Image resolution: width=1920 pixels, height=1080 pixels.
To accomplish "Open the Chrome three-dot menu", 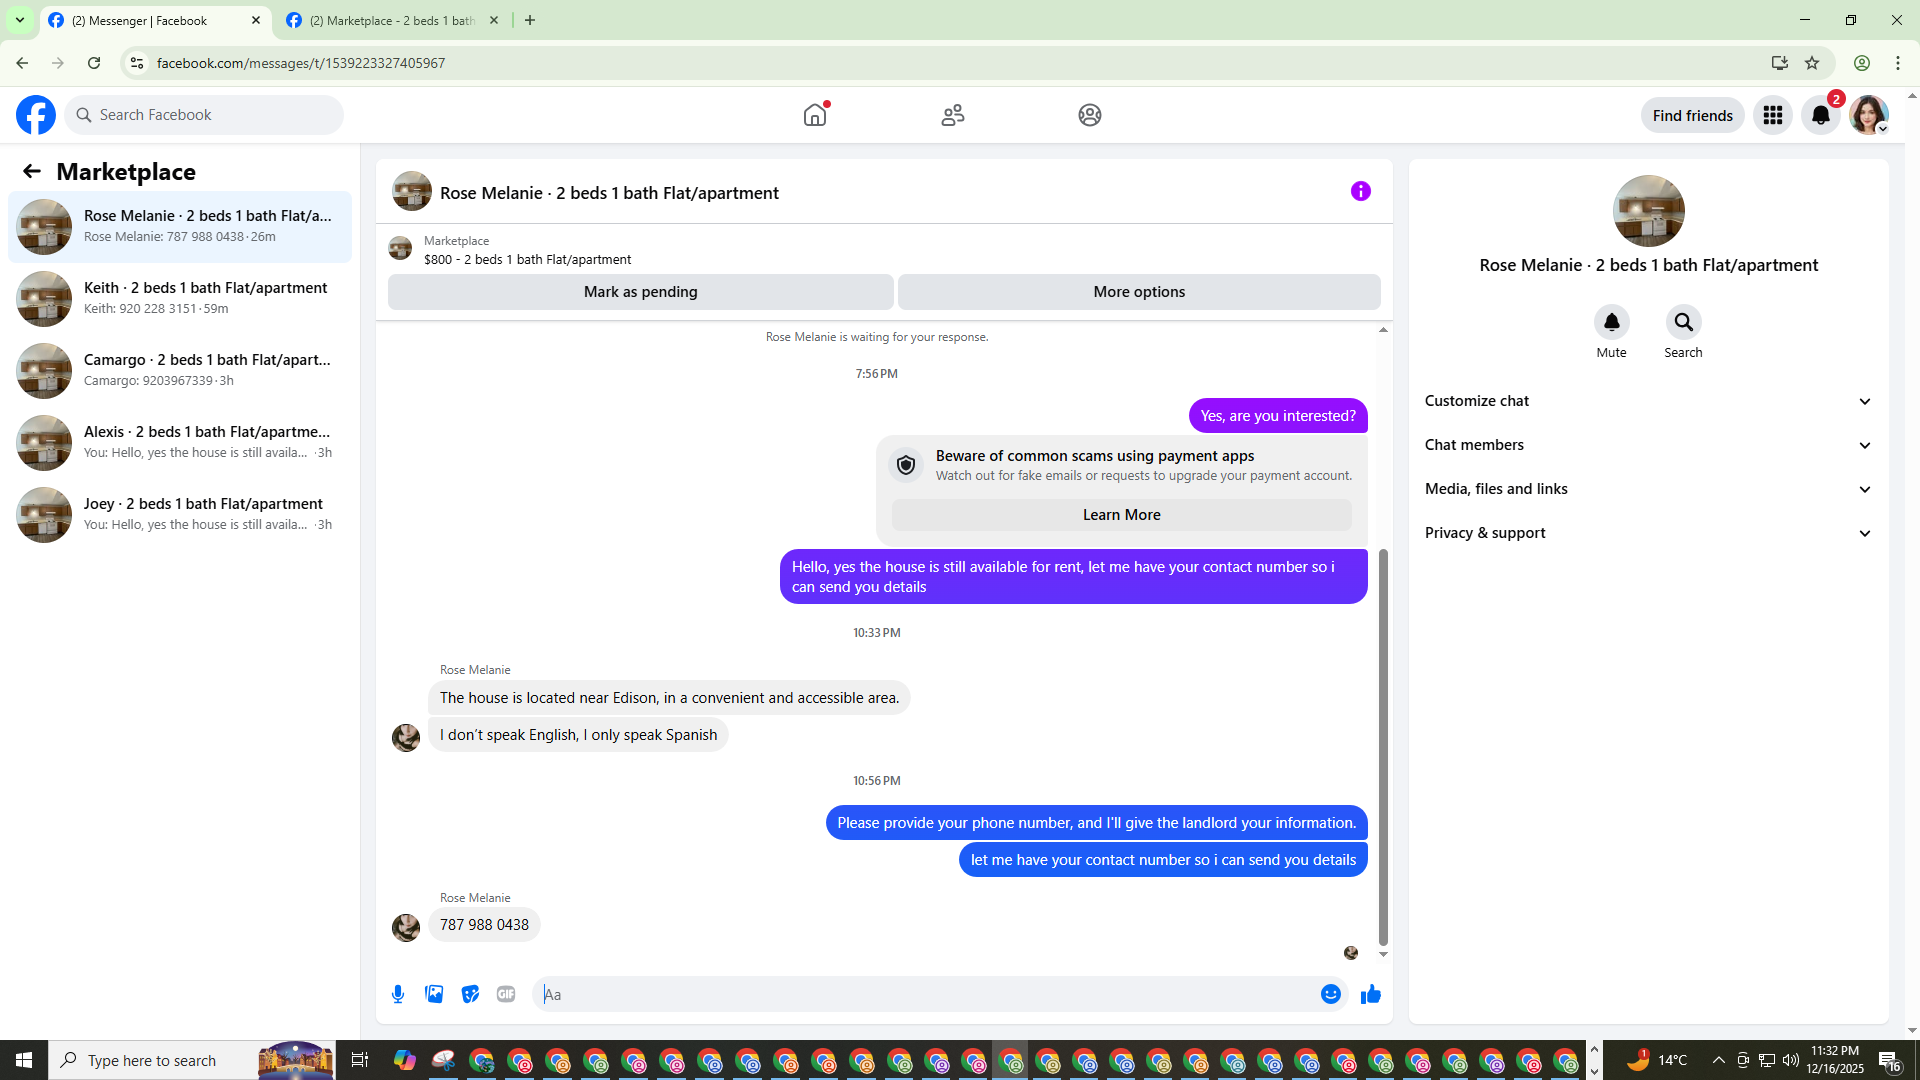I will coord(1898,63).
